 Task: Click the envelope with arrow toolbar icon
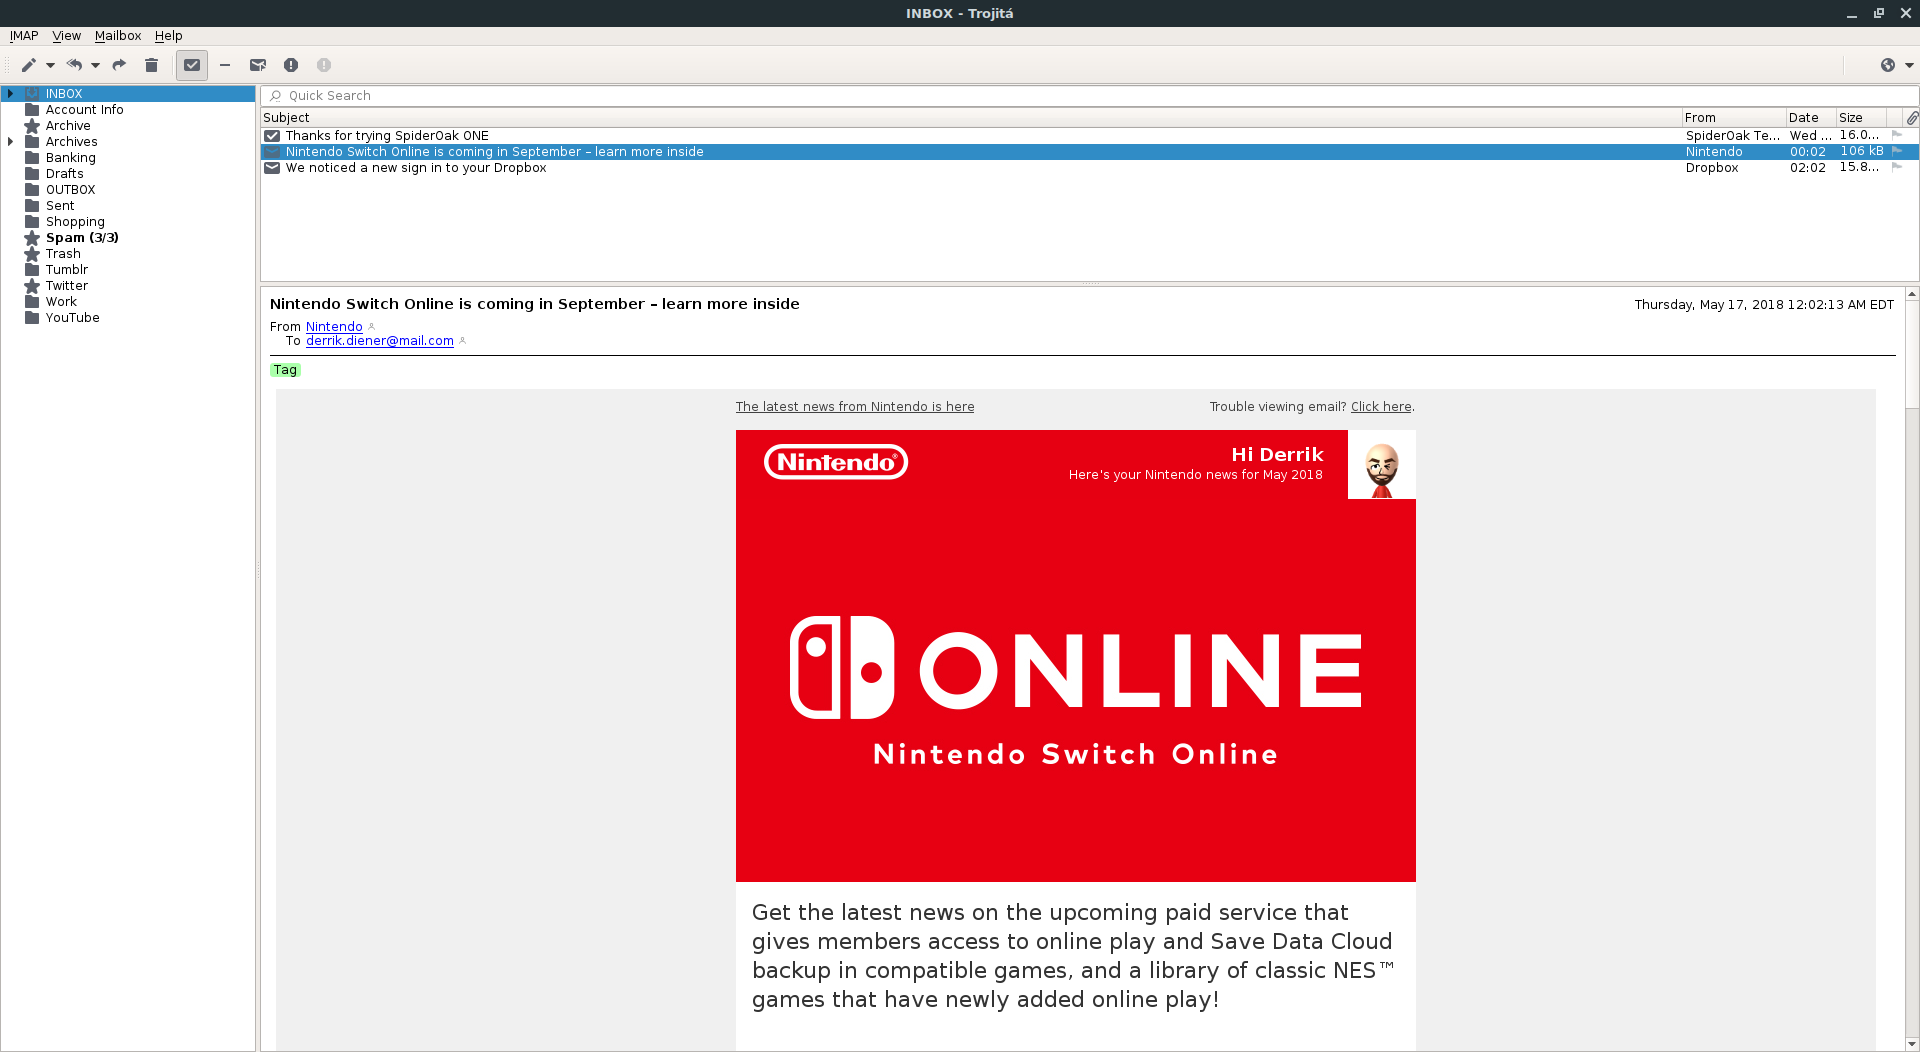tap(258, 65)
